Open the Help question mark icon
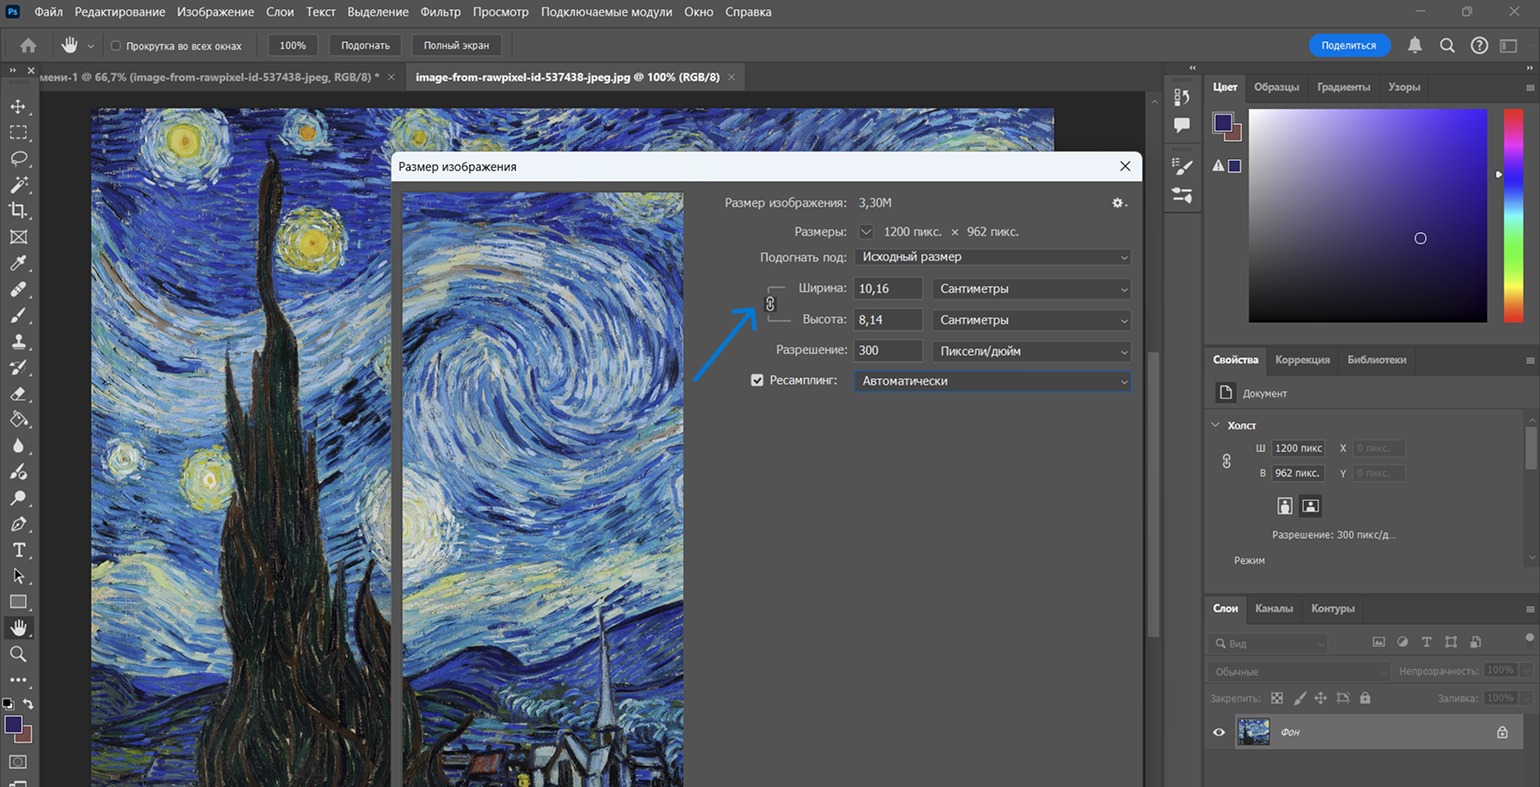This screenshot has height=787, width=1540. tap(1479, 45)
